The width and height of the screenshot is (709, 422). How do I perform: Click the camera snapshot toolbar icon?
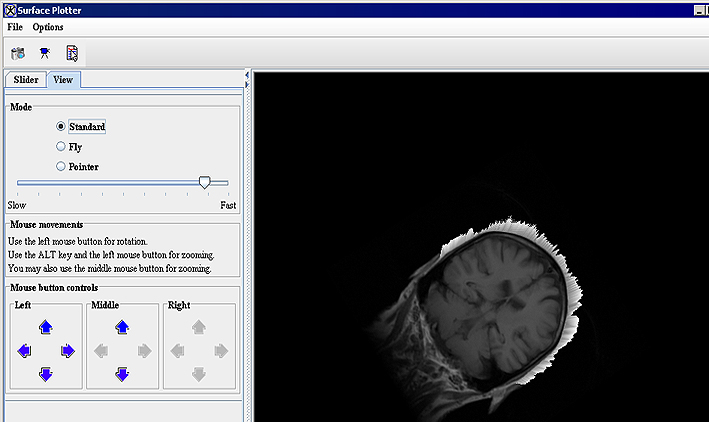pyautogui.click(x=18, y=53)
